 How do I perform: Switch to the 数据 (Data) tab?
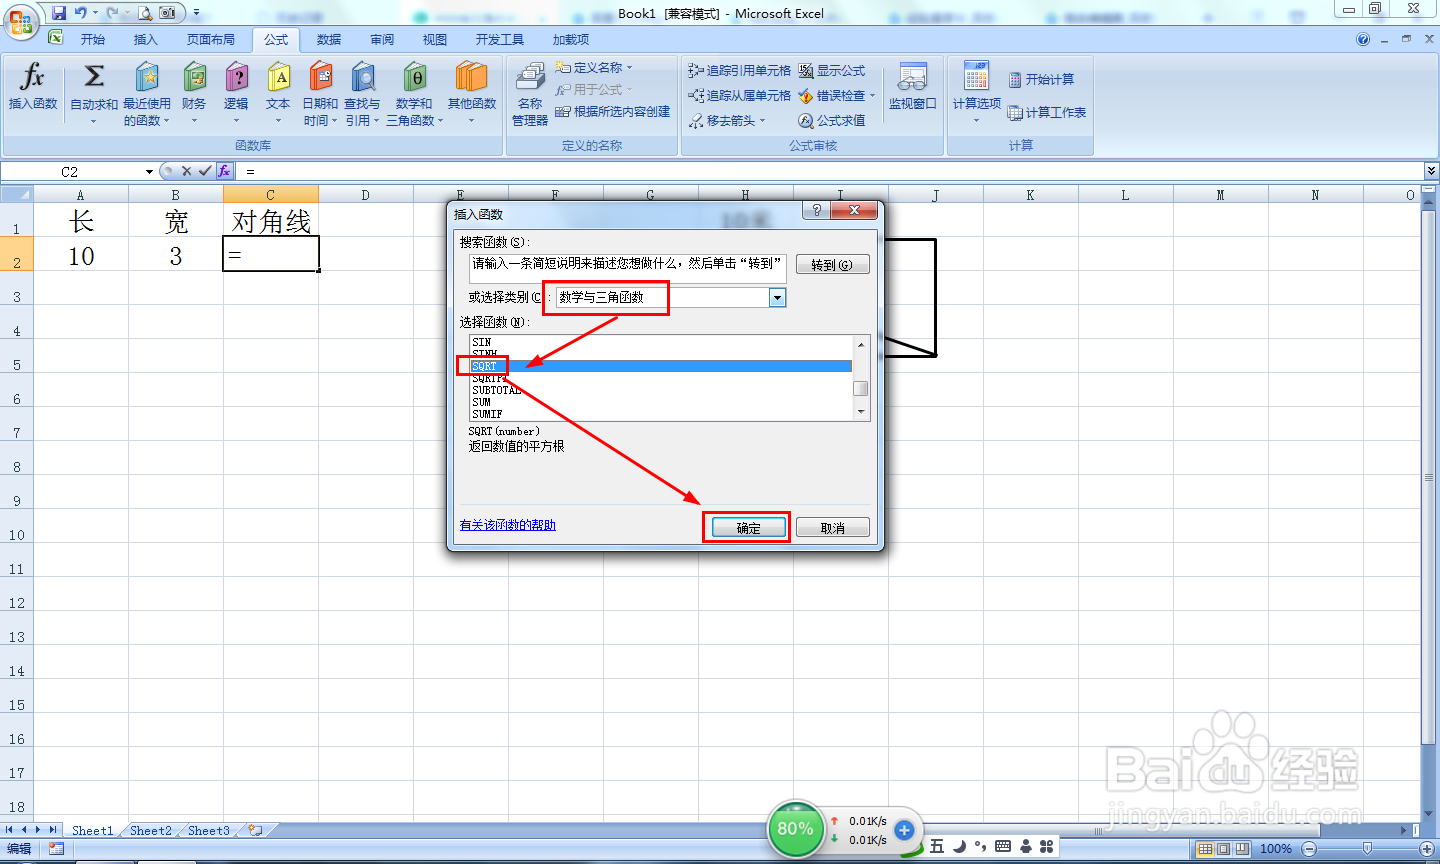(x=329, y=39)
